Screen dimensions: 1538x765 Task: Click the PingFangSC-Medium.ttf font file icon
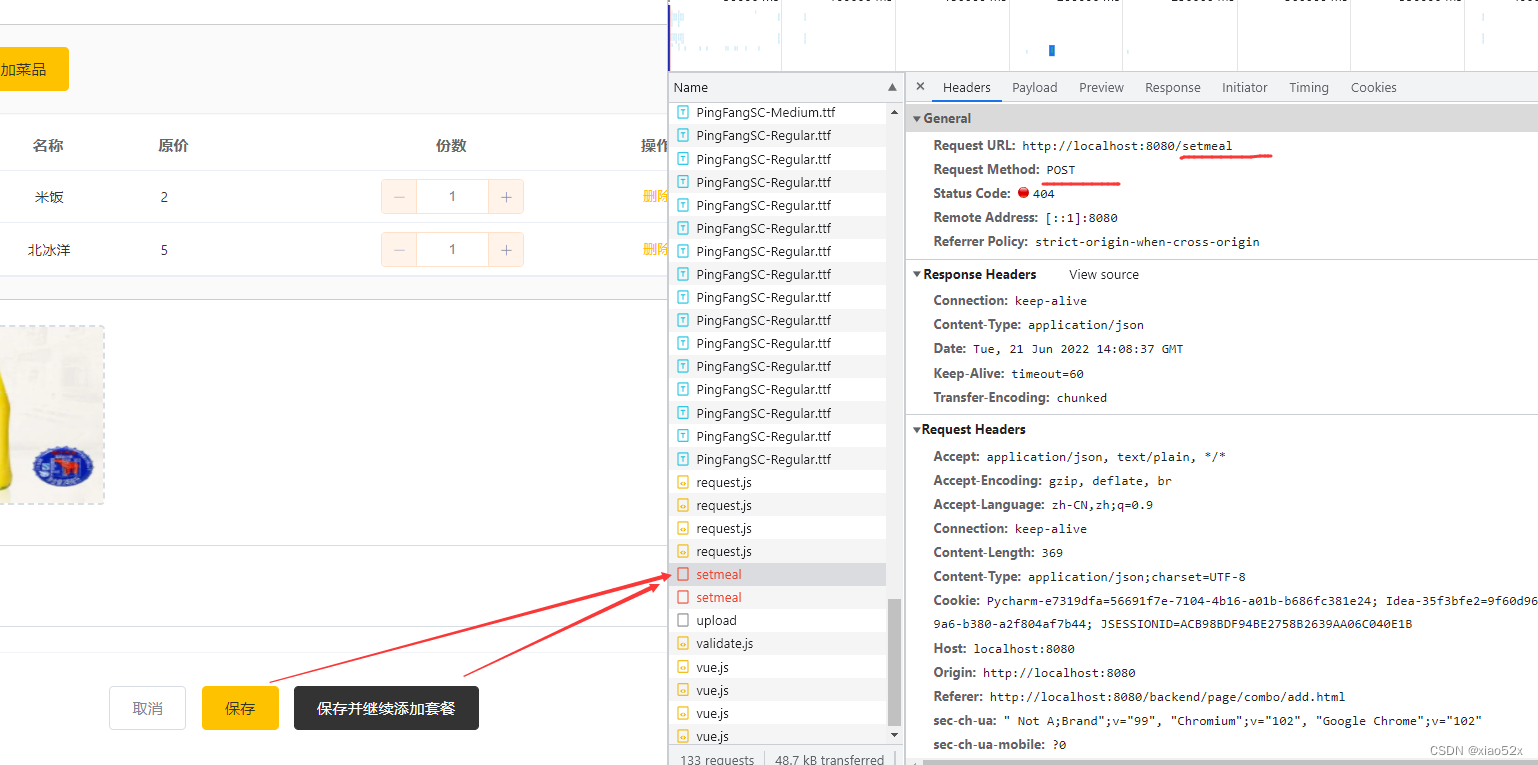683,112
